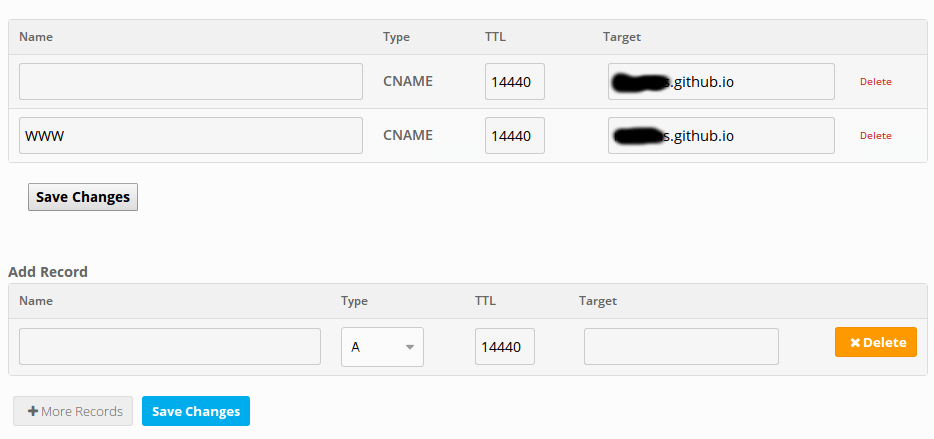The image size is (934, 439).
Task: Click the TTL field under Add Record
Action: pyautogui.click(x=505, y=346)
